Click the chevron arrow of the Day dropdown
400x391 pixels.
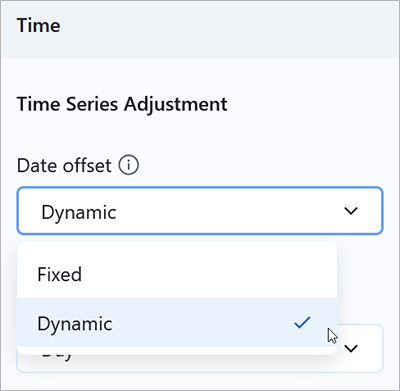pos(351,349)
